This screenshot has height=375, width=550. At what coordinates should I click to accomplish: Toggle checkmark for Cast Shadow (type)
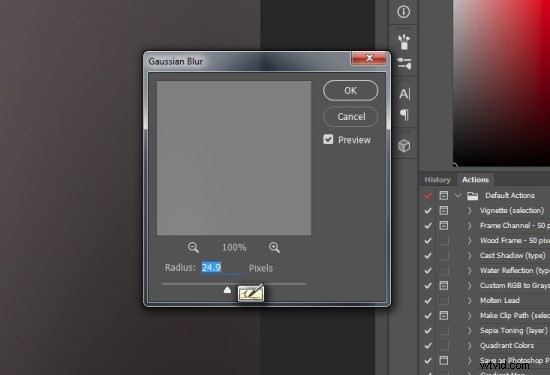(x=428, y=256)
